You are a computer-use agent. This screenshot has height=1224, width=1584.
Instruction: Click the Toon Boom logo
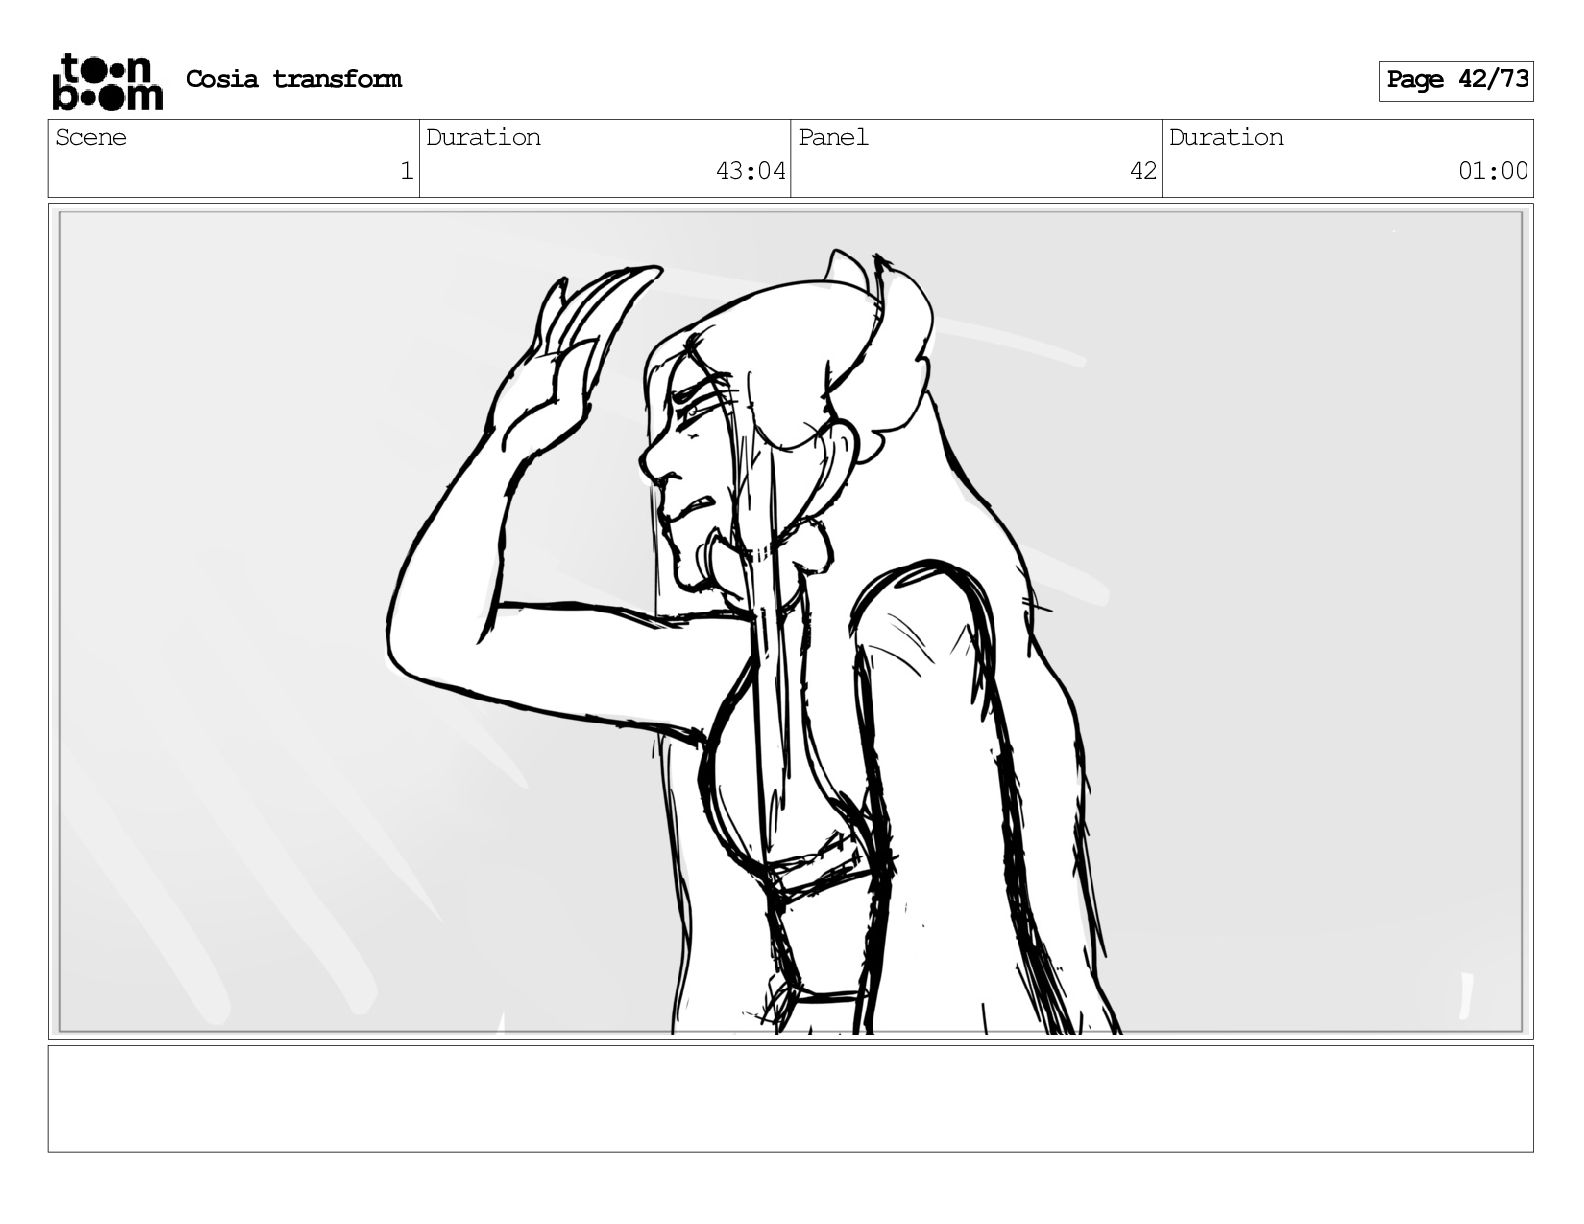click(x=107, y=81)
